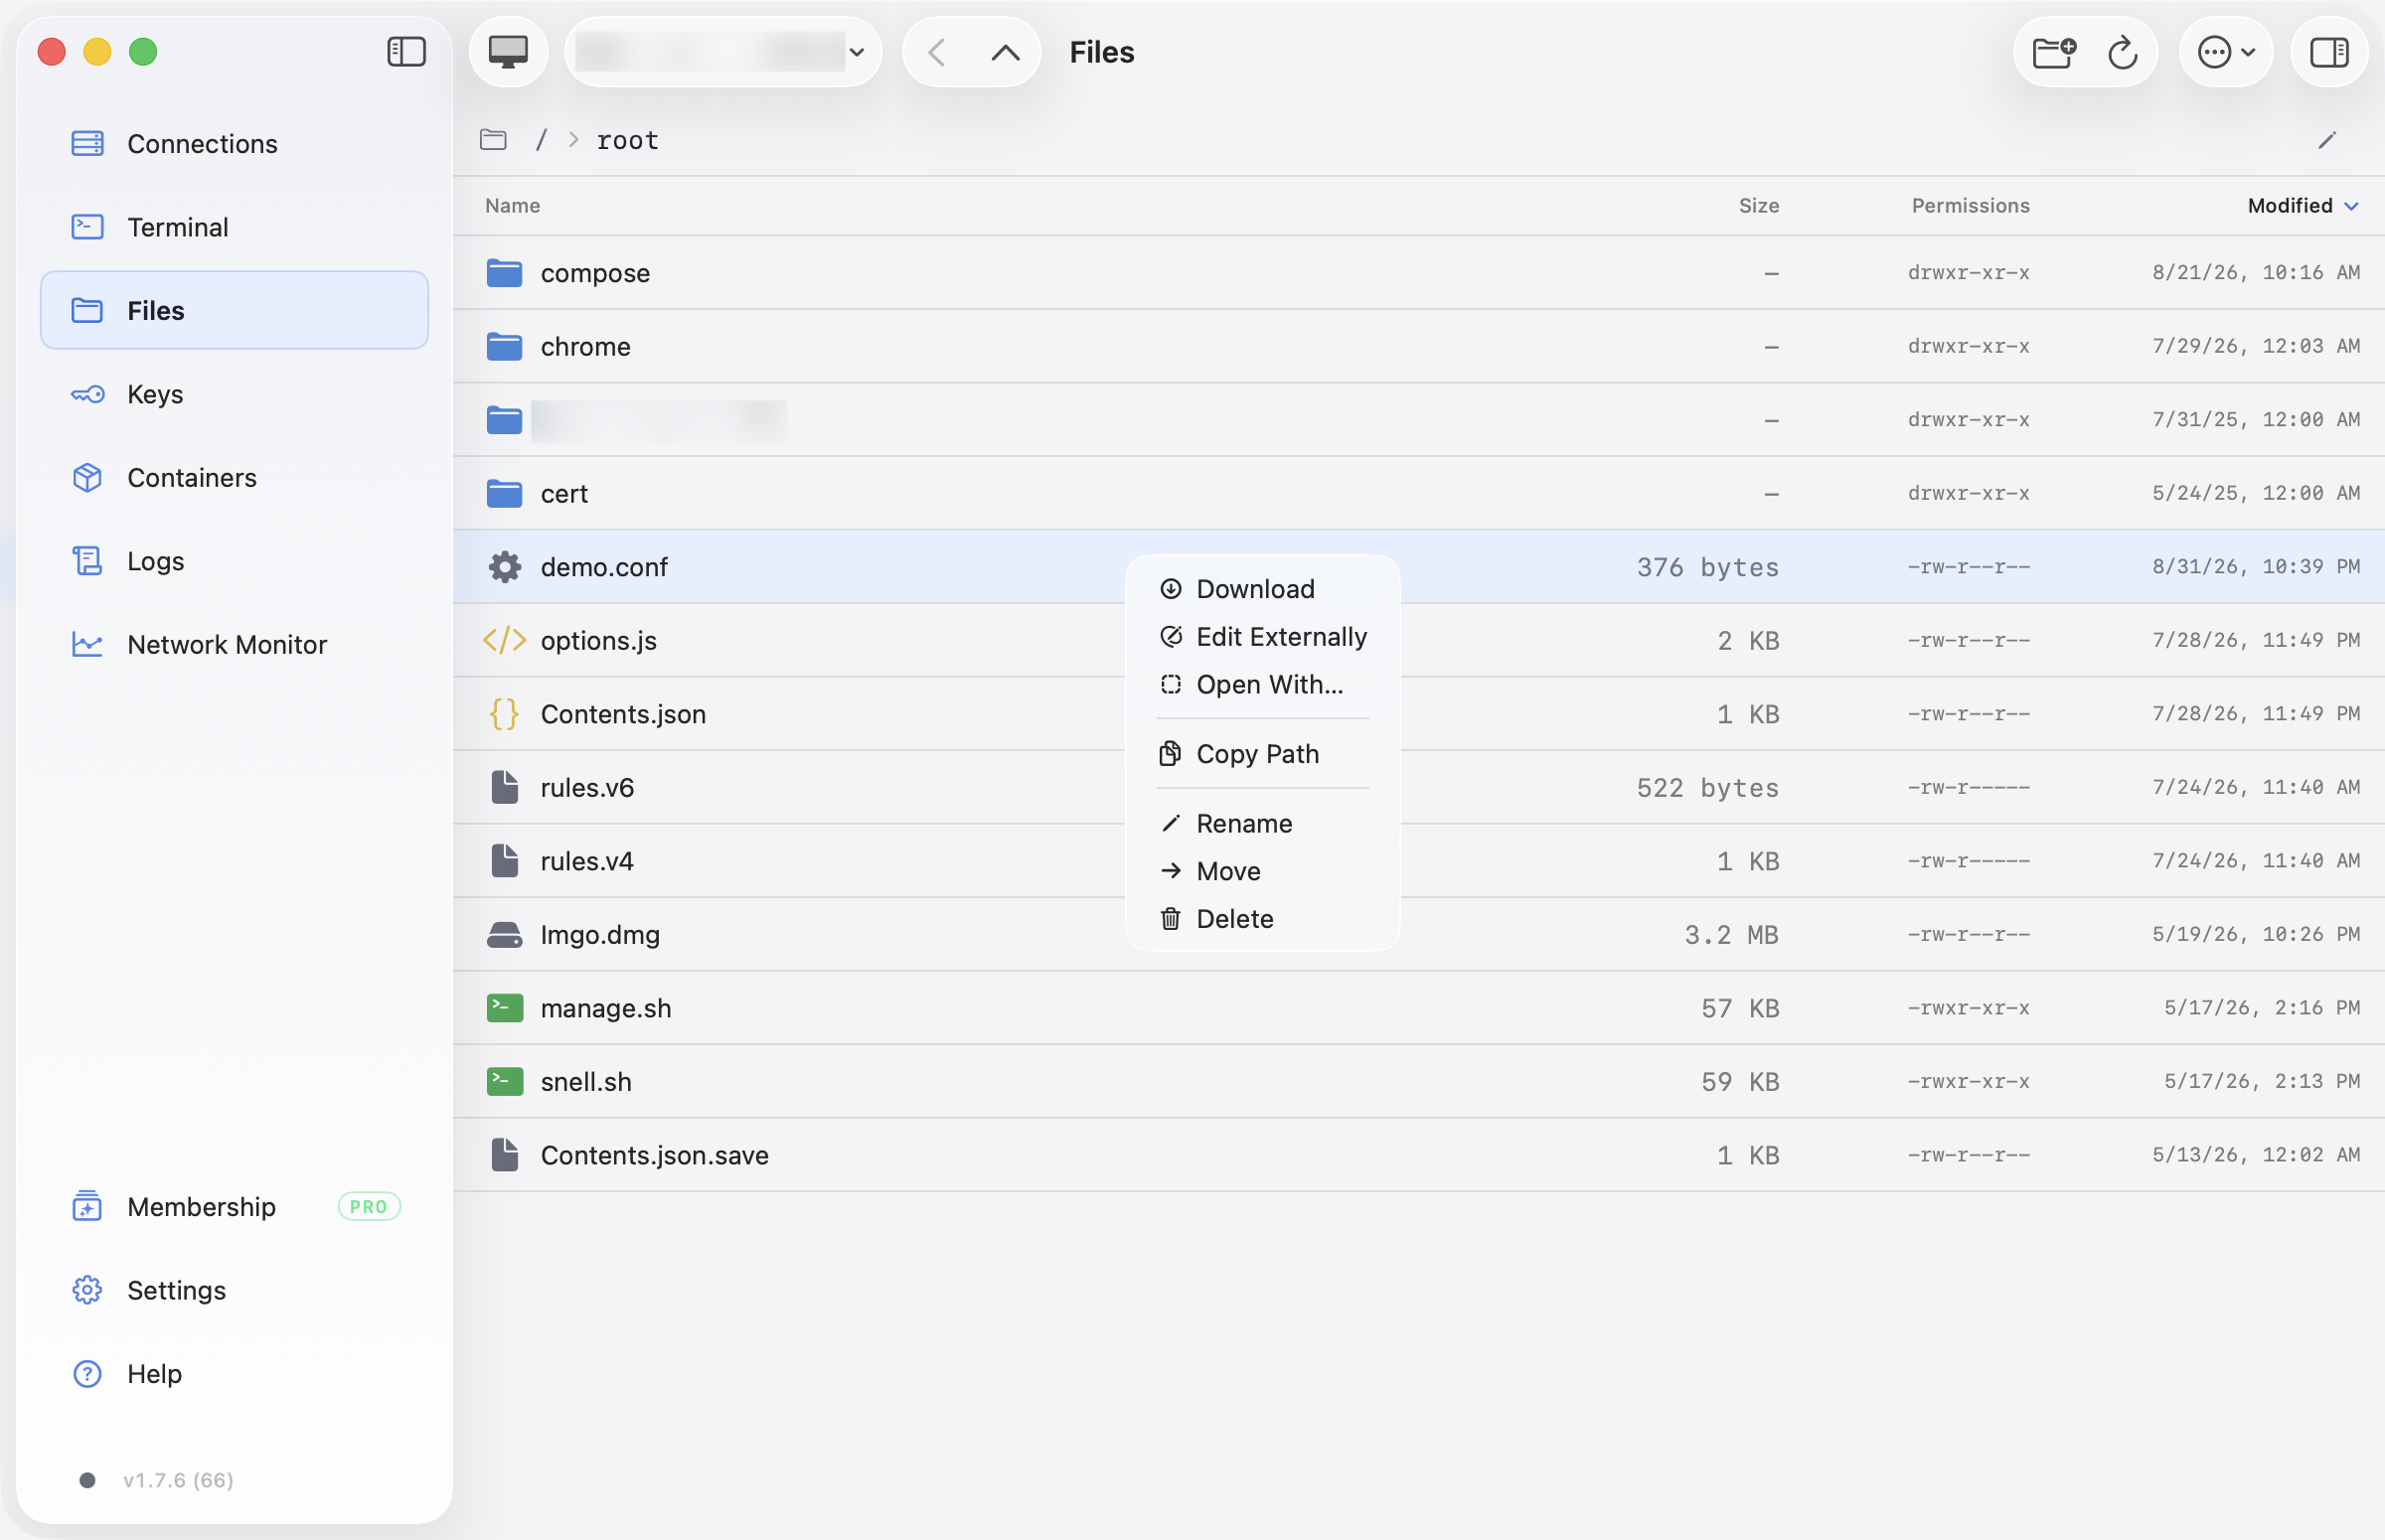Viewport: 2385px width, 1540px height.
Task: Go back with the left chevron
Action: click(937, 52)
